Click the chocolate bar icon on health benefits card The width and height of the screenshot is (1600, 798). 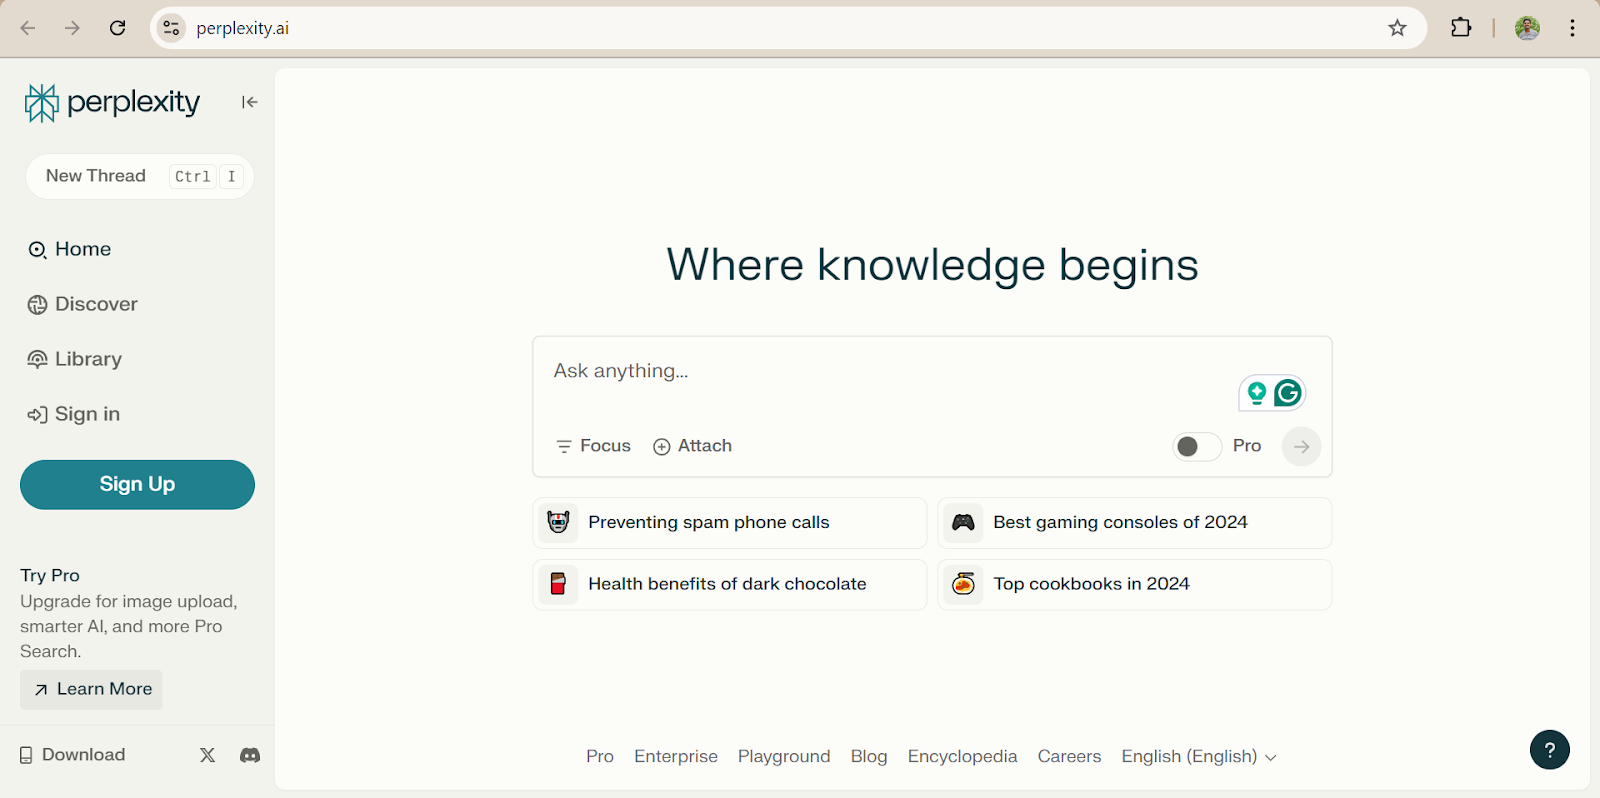[558, 584]
